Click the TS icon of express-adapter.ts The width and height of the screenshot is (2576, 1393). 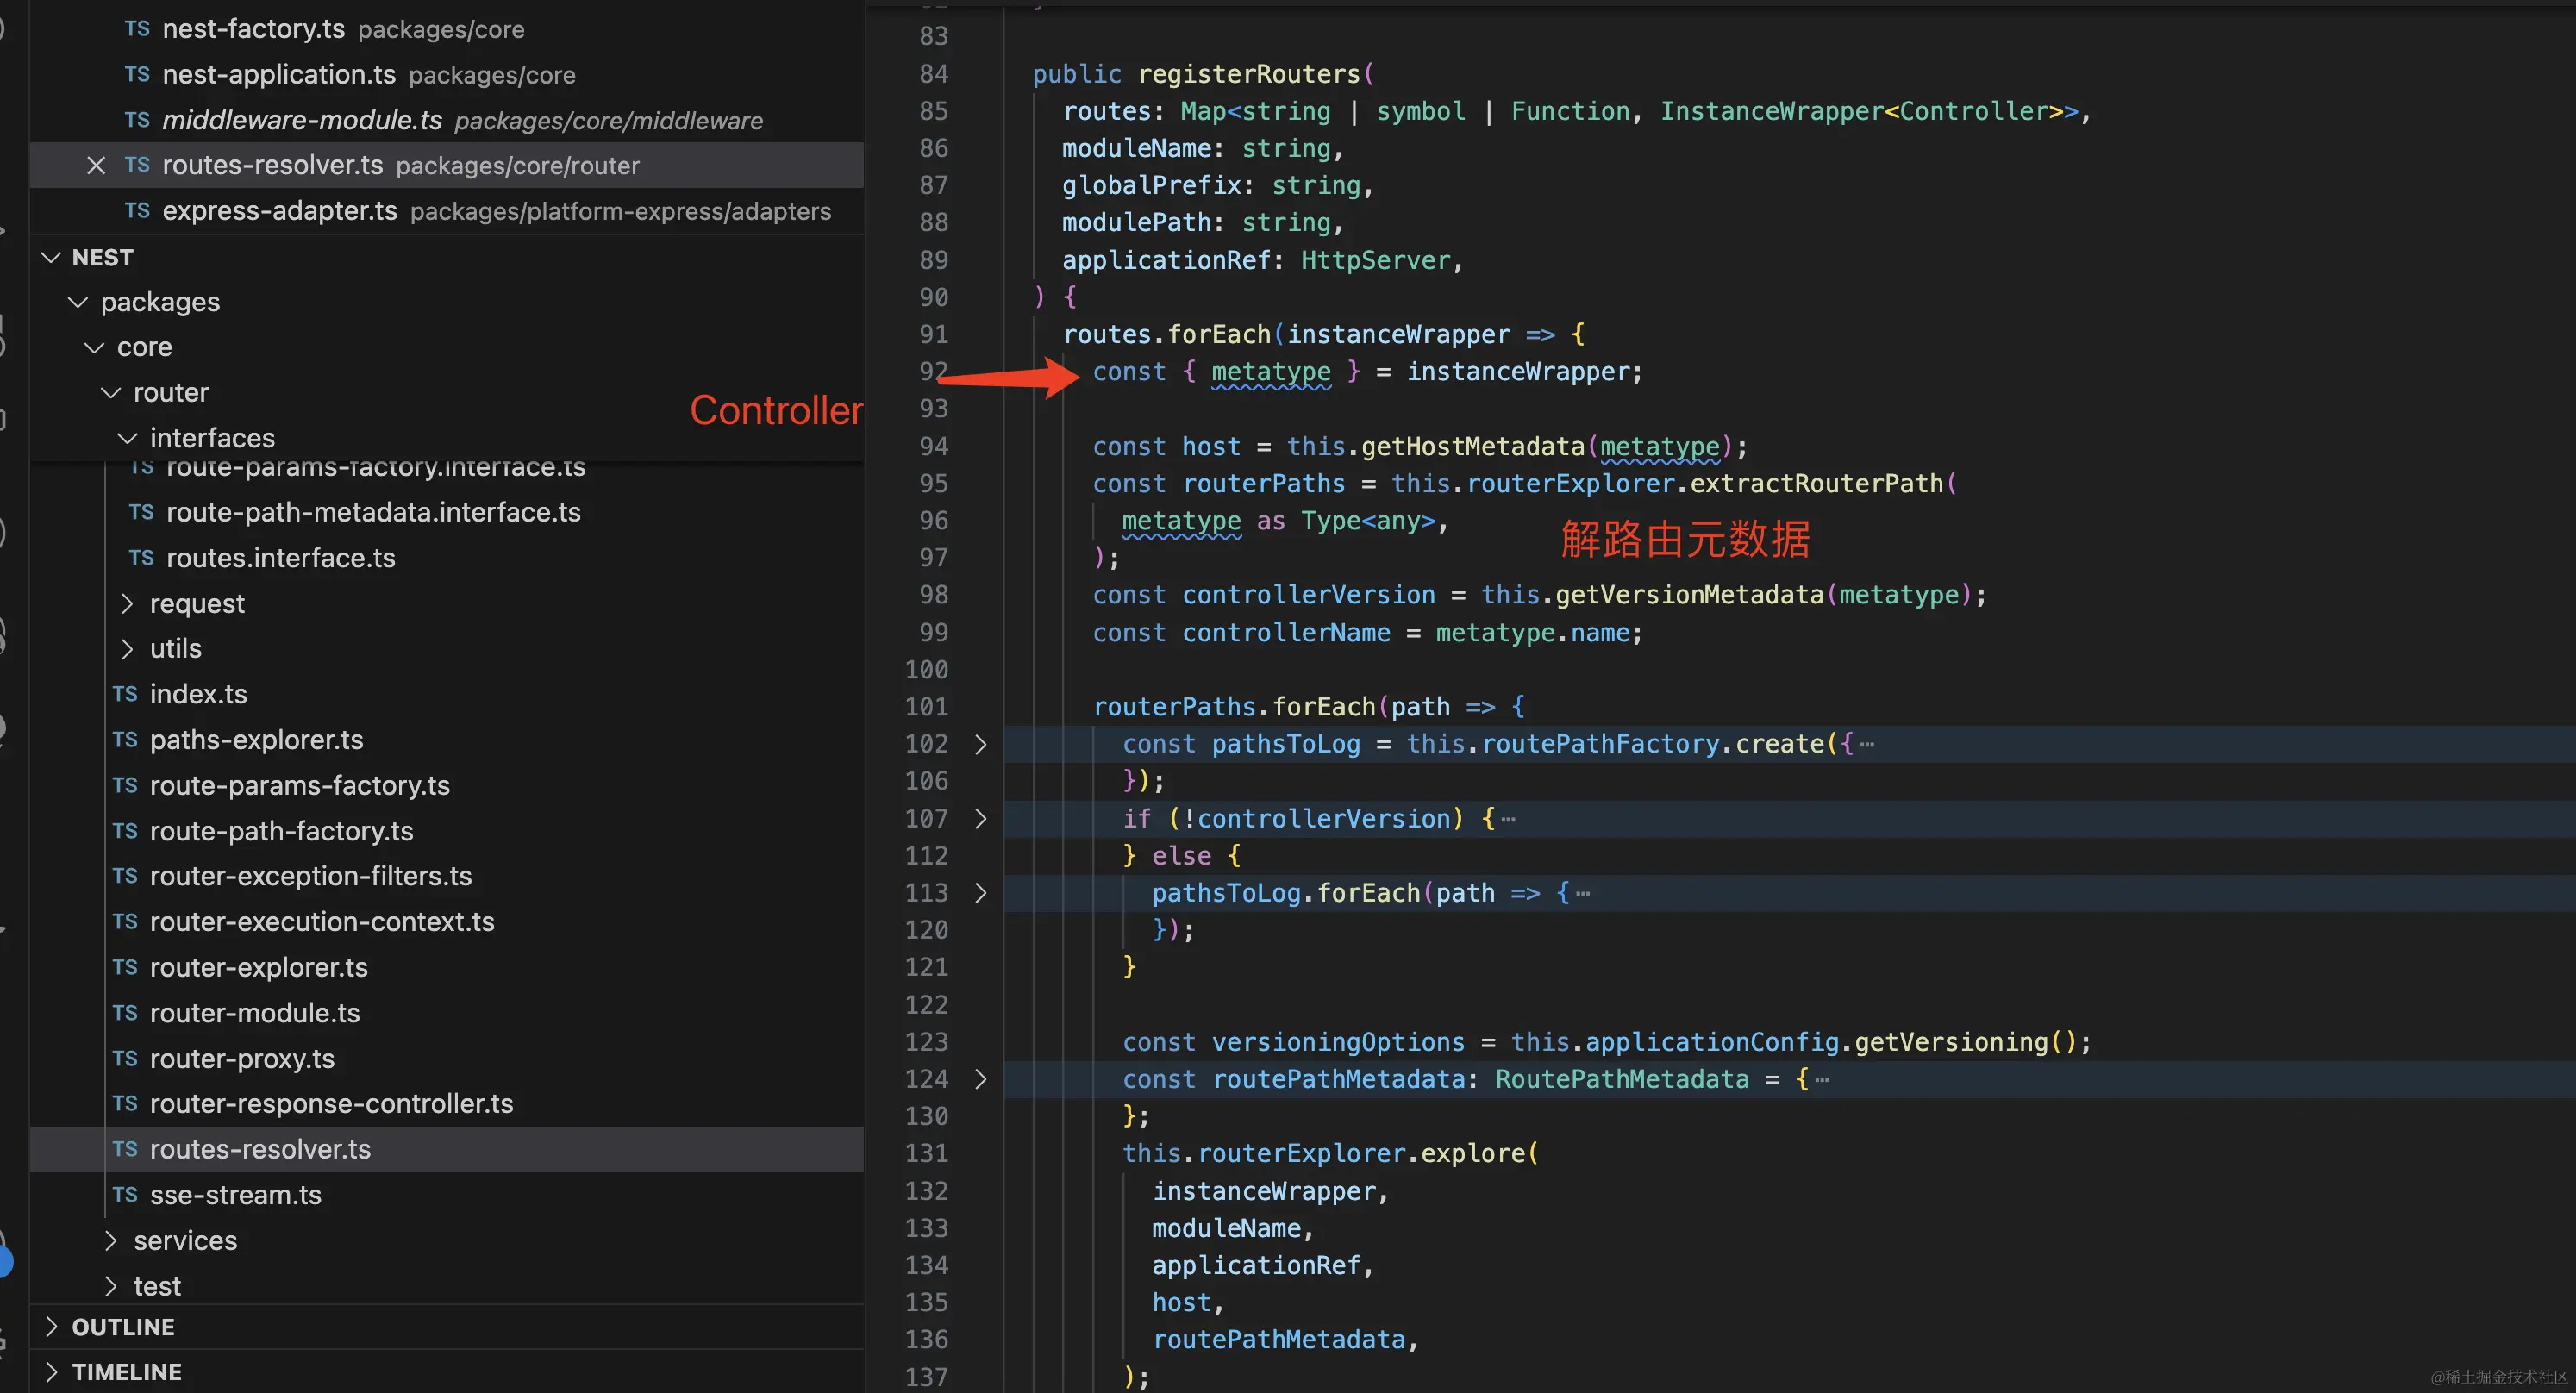[x=137, y=211]
